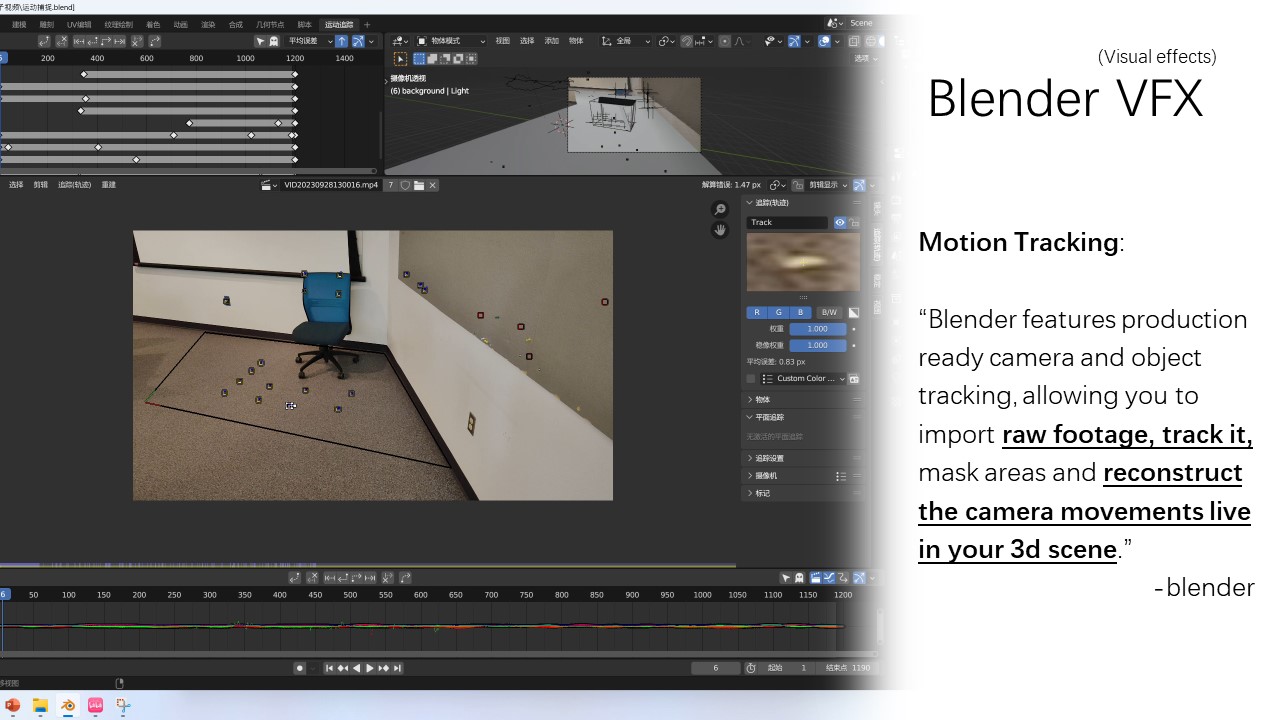Unlink the movie clip with the X icon
This screenshot has width=1280, height=720.
[x=432, y=185]
